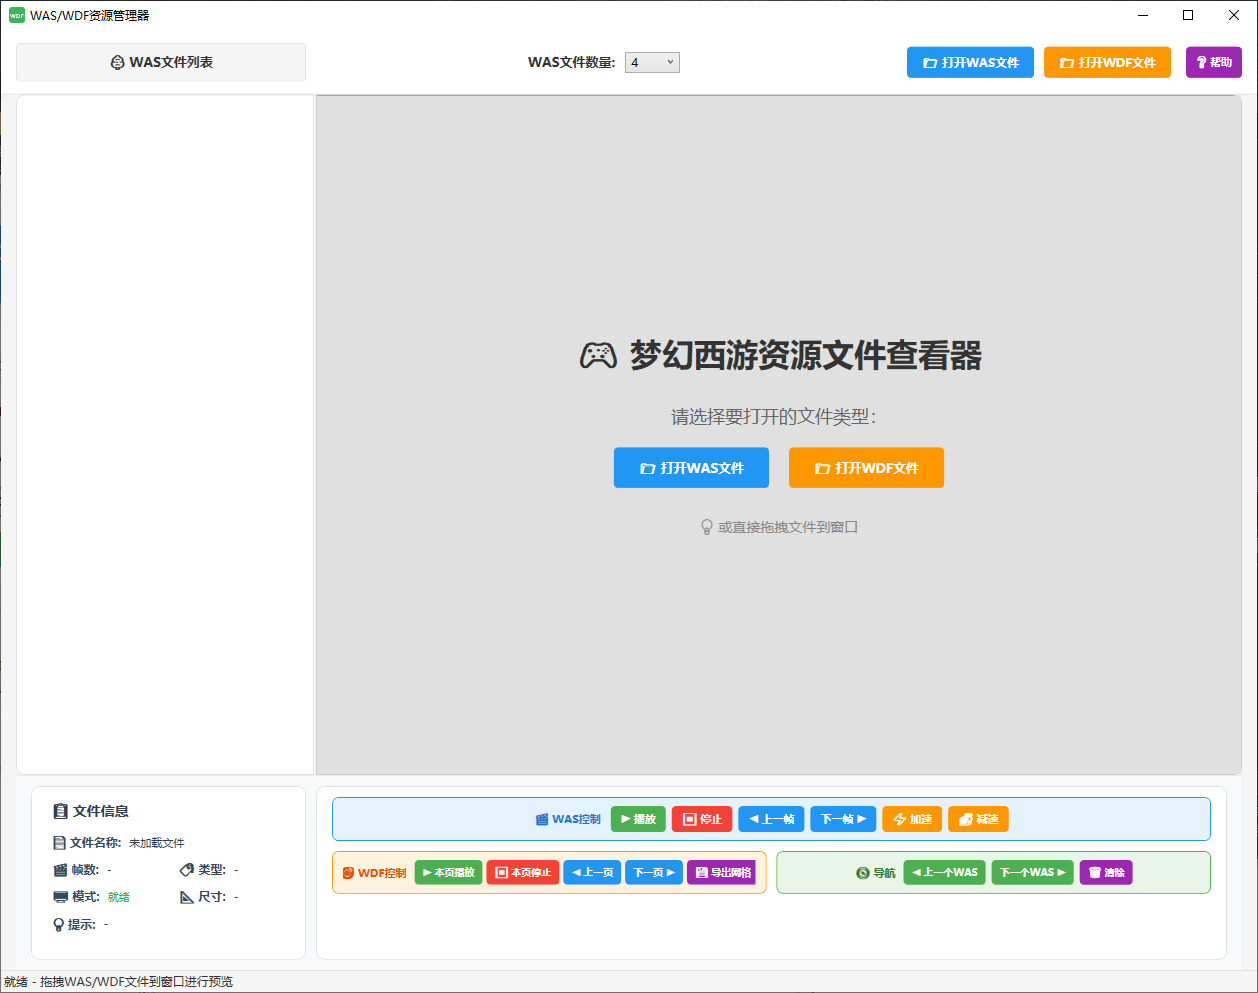Click the WAS文件列表 header button
The width and height of the screenshot is (1258, 993).
click(161, 62)
